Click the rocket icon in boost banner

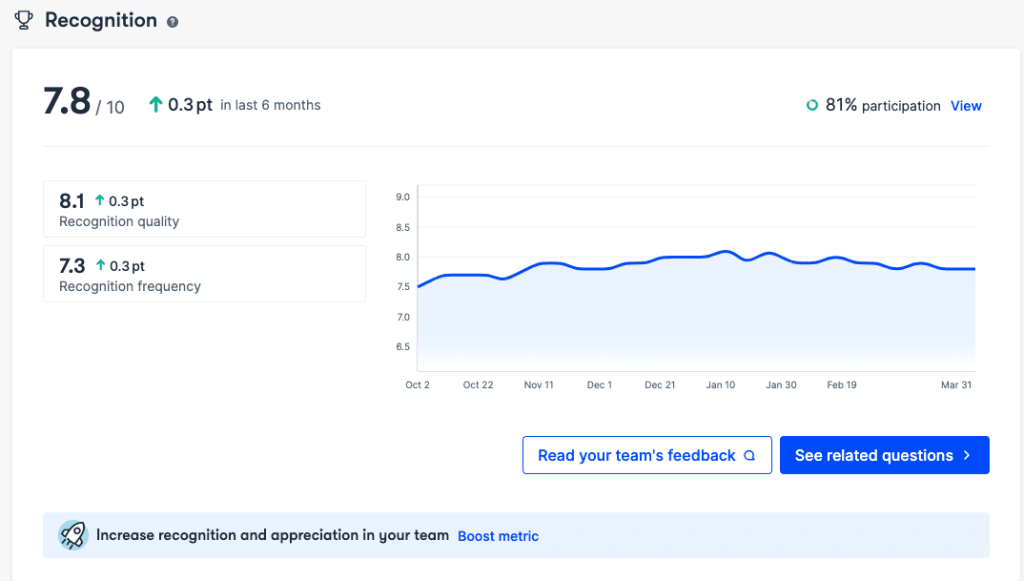pos(72,535)
